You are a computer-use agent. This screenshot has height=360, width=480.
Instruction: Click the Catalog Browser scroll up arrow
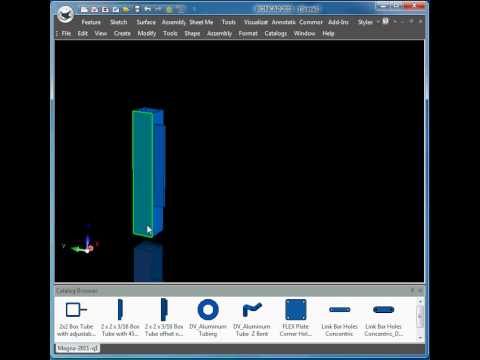click(420, 301)
